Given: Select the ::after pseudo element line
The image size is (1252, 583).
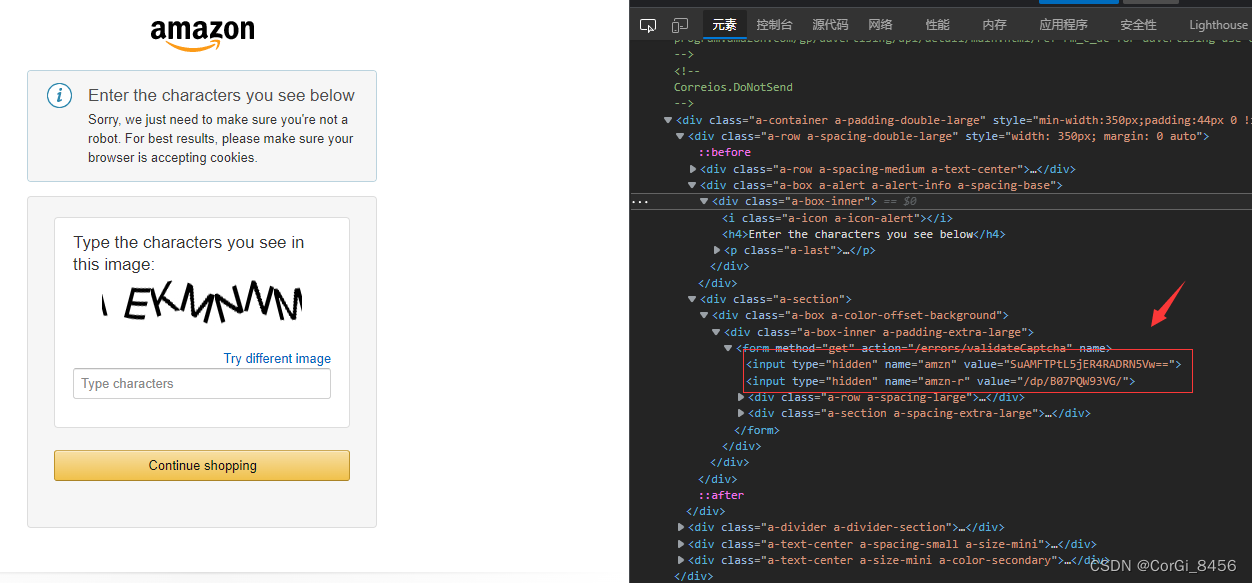Looking at the screenshot, I should click(721, 495).
